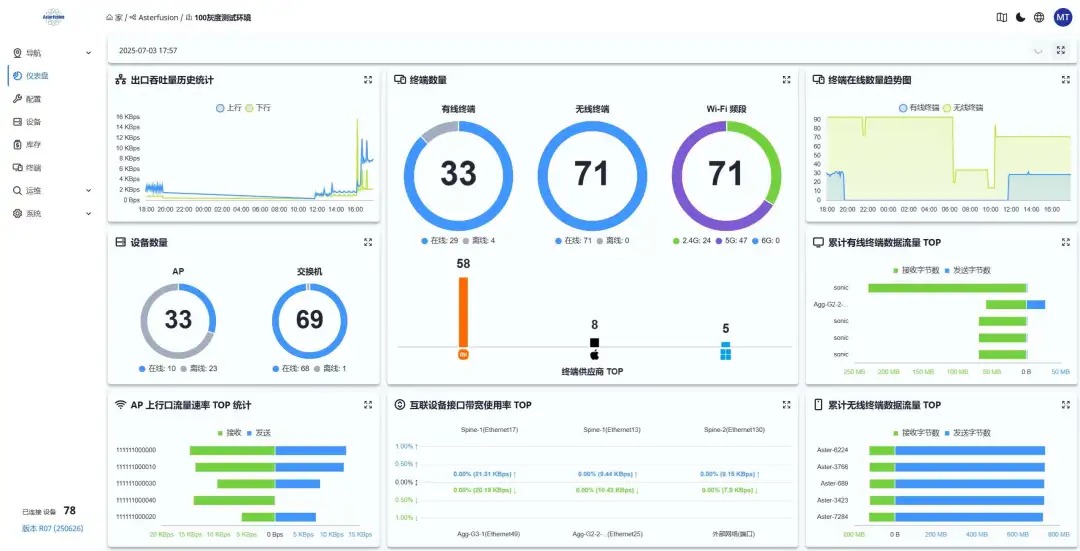The width and height of the screenshot is (1080, 551).
Task: Click the orange 58 vendor bar
Action: point(464,313)
